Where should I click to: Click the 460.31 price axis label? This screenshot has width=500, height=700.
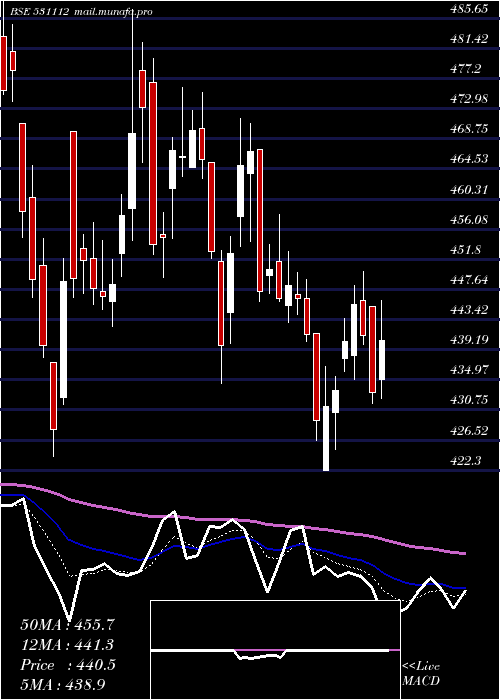(x=469, y=190)
